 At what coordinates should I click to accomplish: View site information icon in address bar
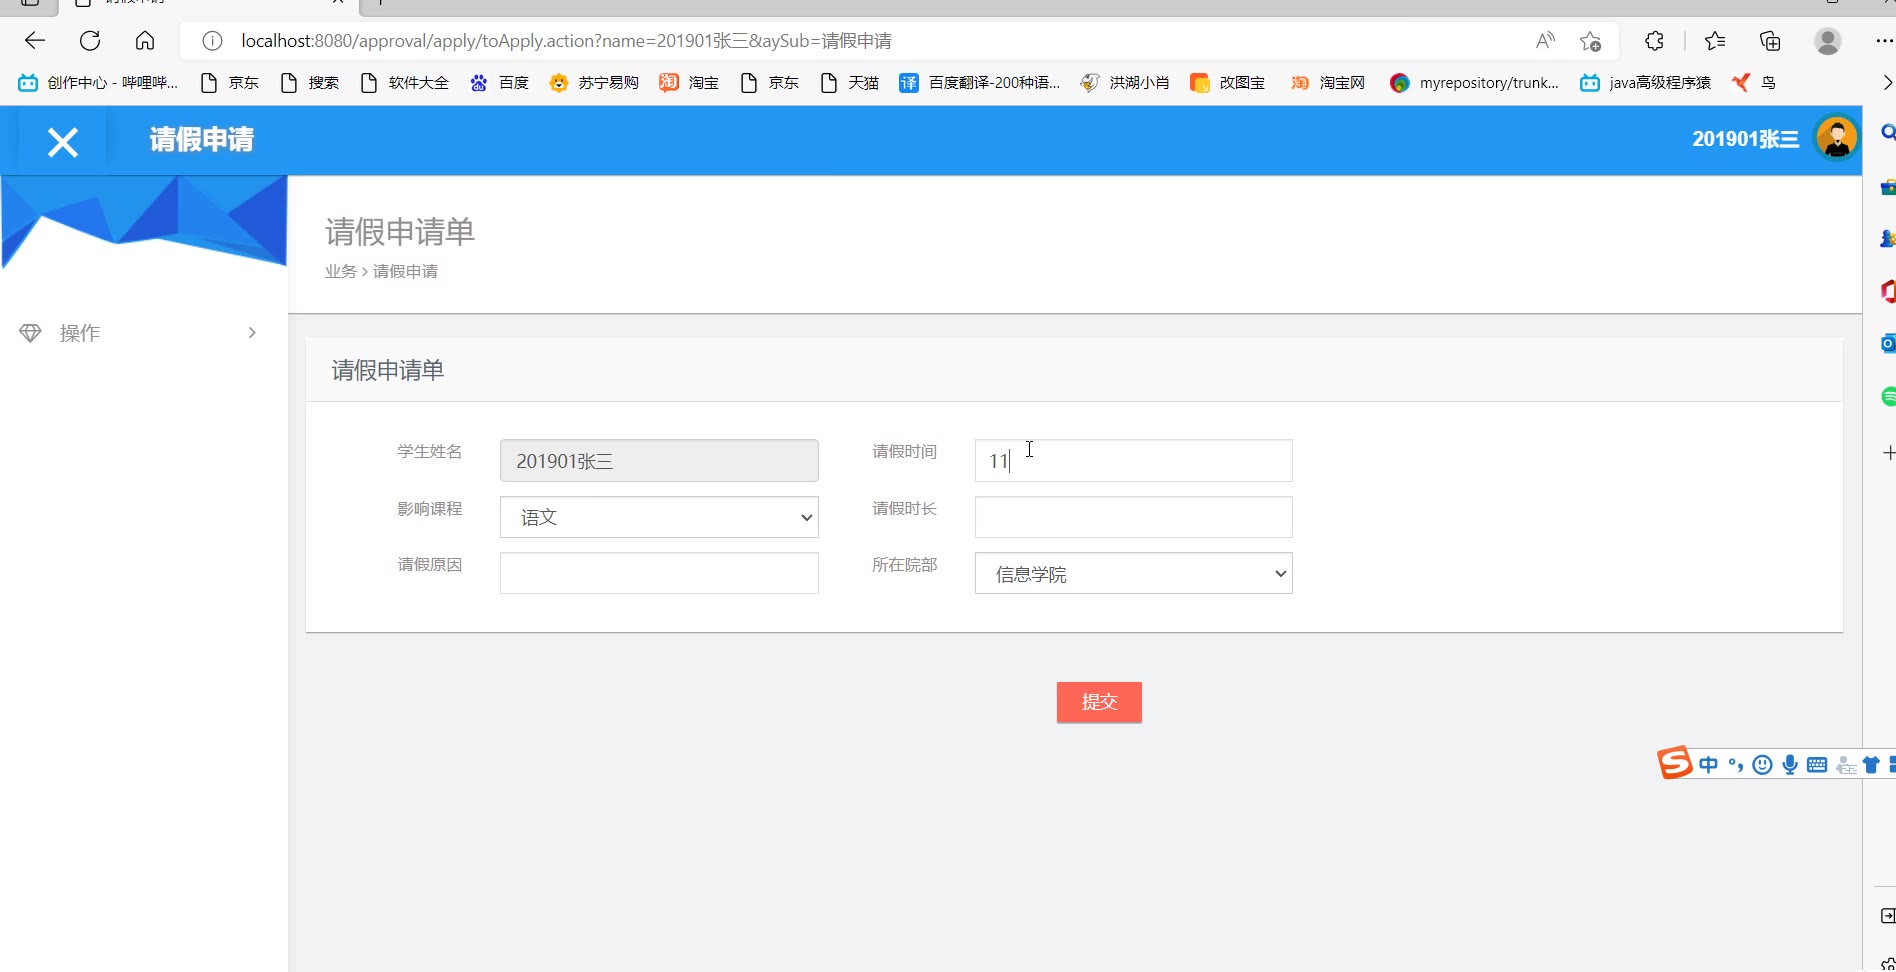pyautogui.click(x=212, y=41)
